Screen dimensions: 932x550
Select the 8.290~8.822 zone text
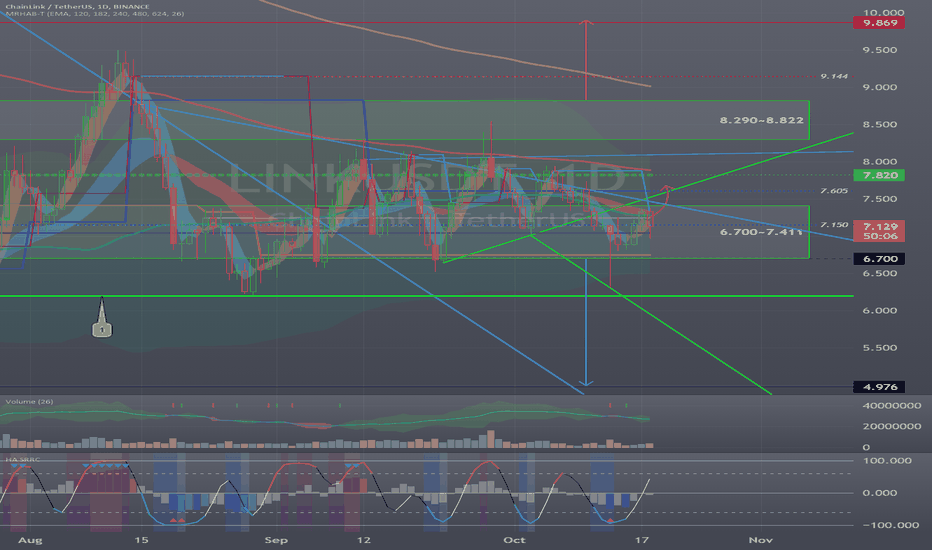tap(761, 121)
